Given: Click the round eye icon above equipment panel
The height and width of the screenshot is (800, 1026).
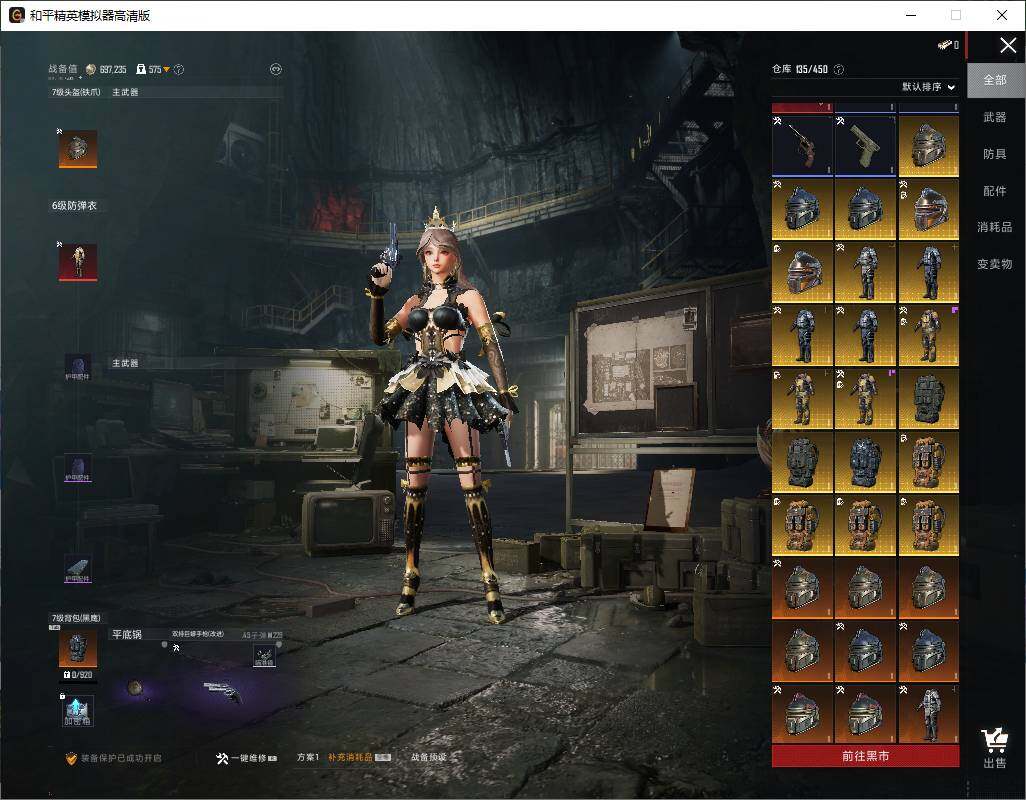Looking at the screenshot, I should coord(275,69).
